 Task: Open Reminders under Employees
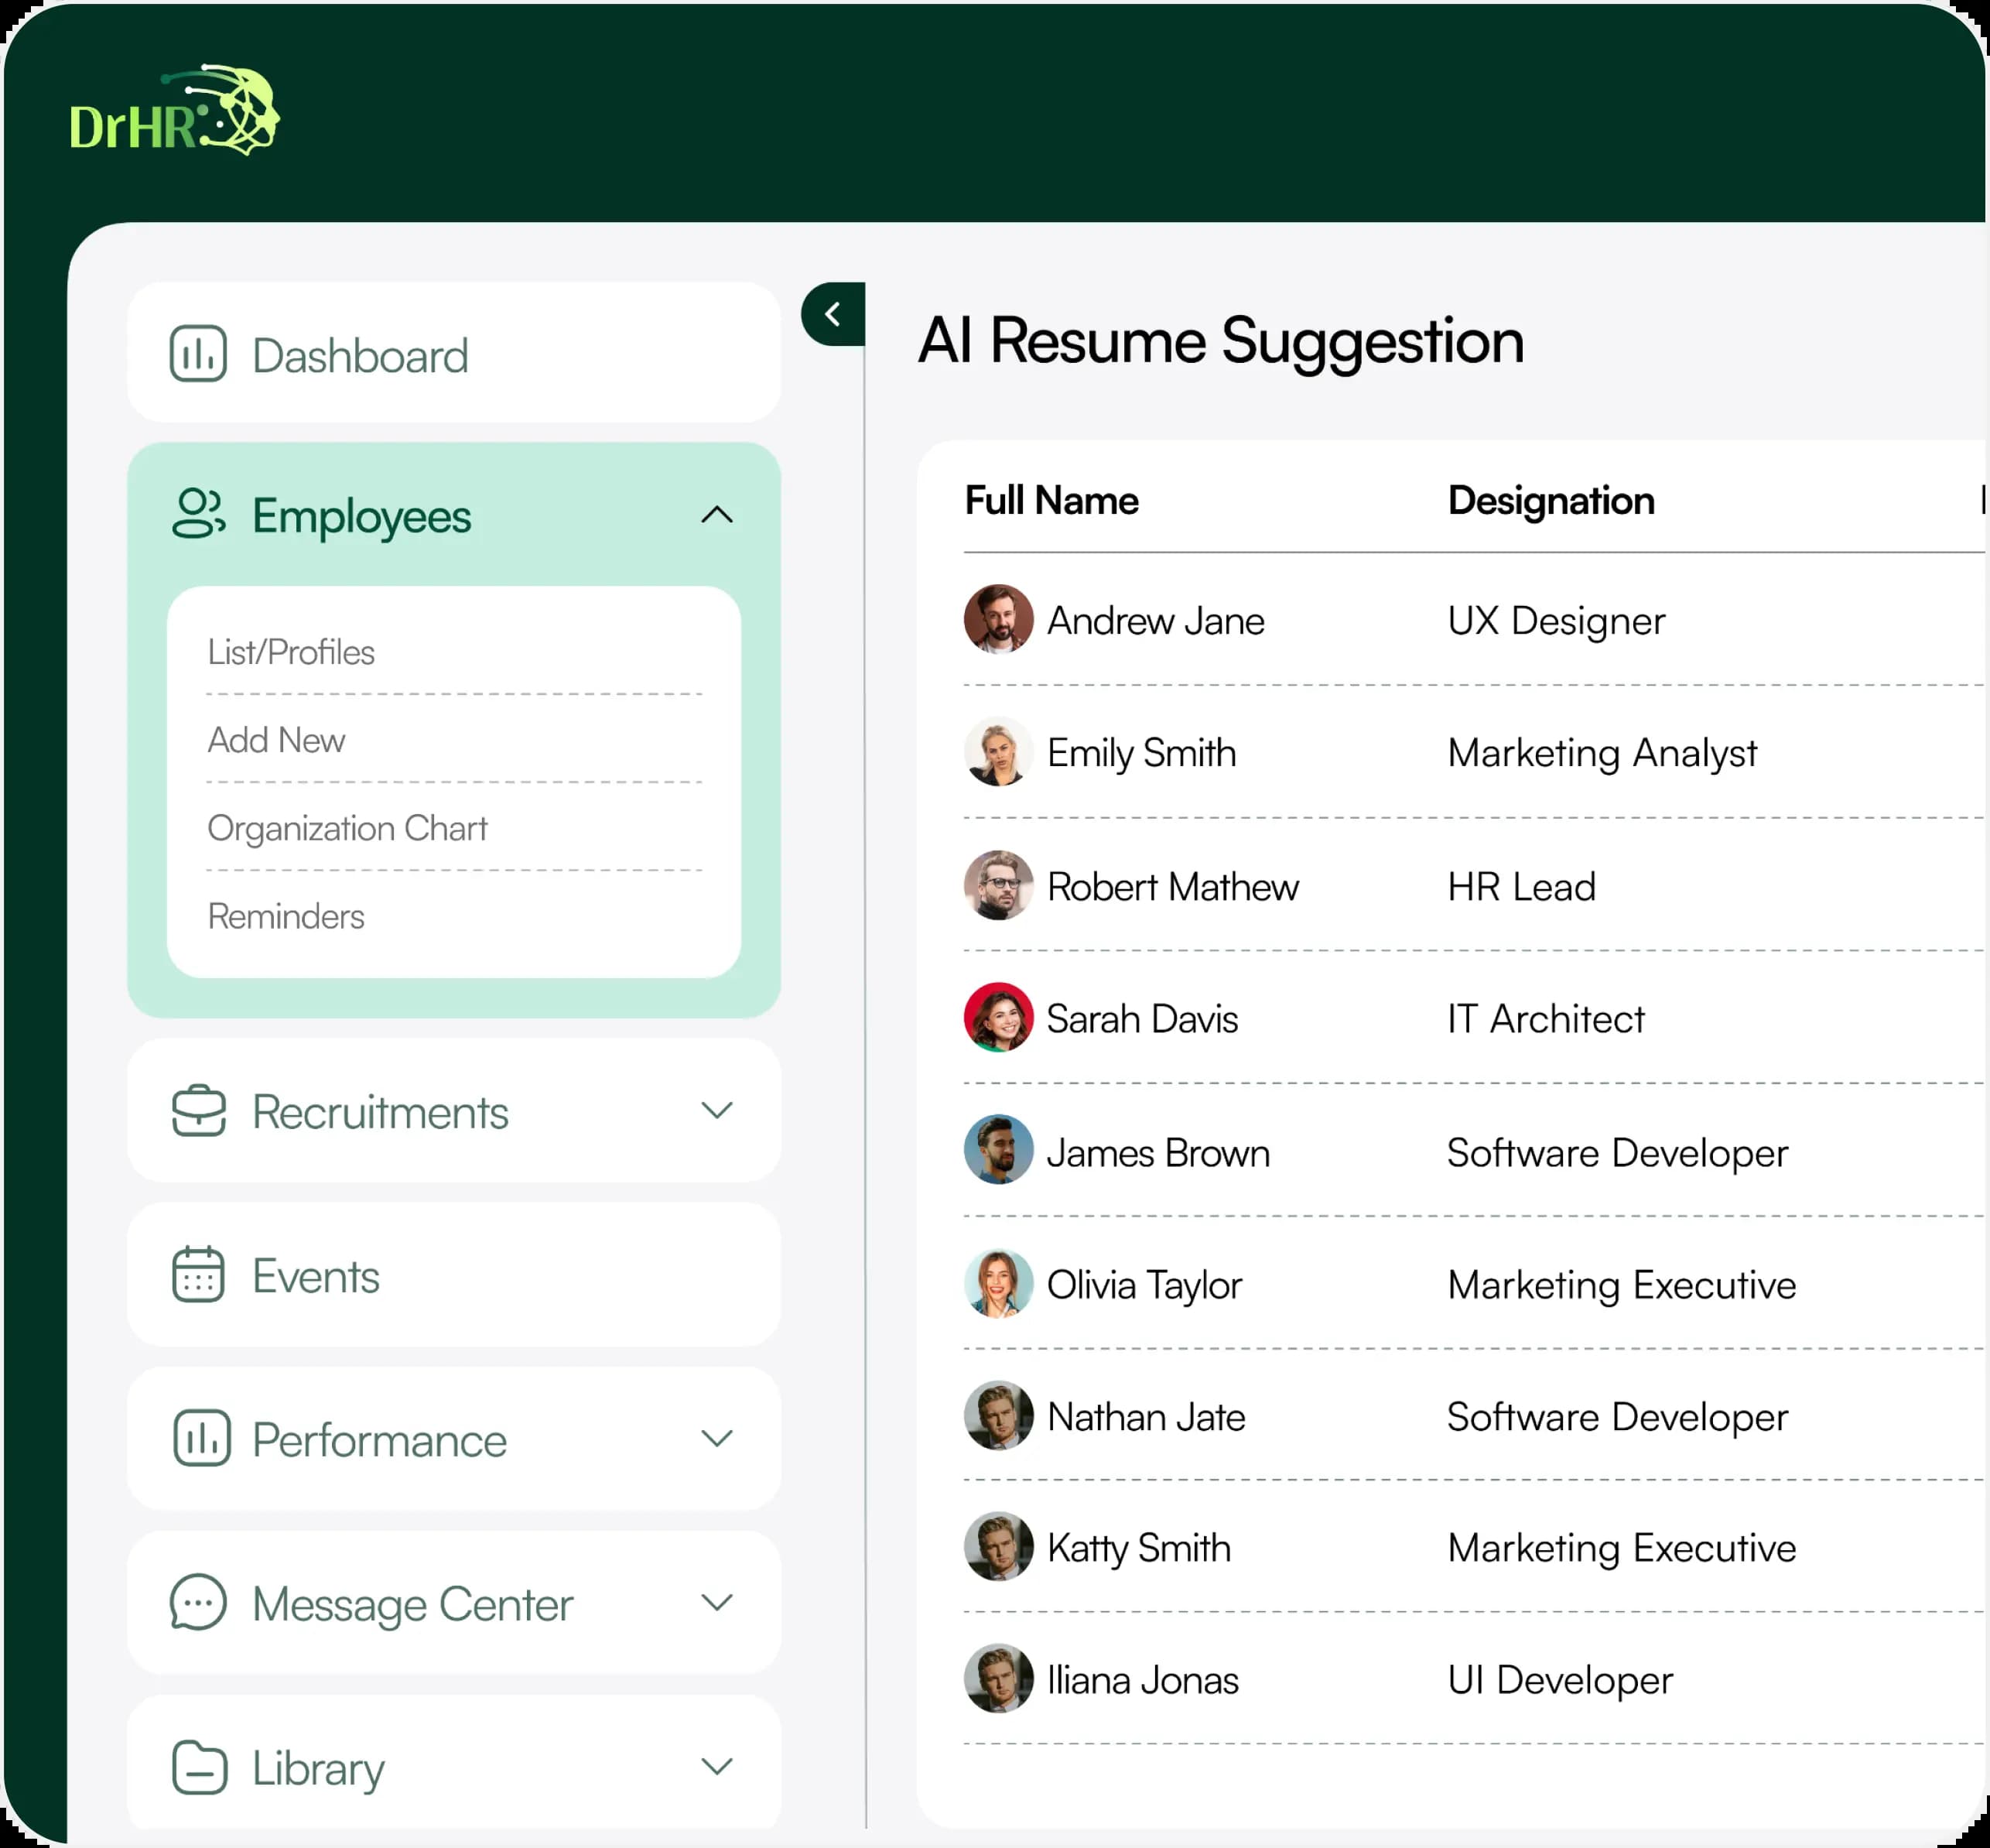(285, 916)
